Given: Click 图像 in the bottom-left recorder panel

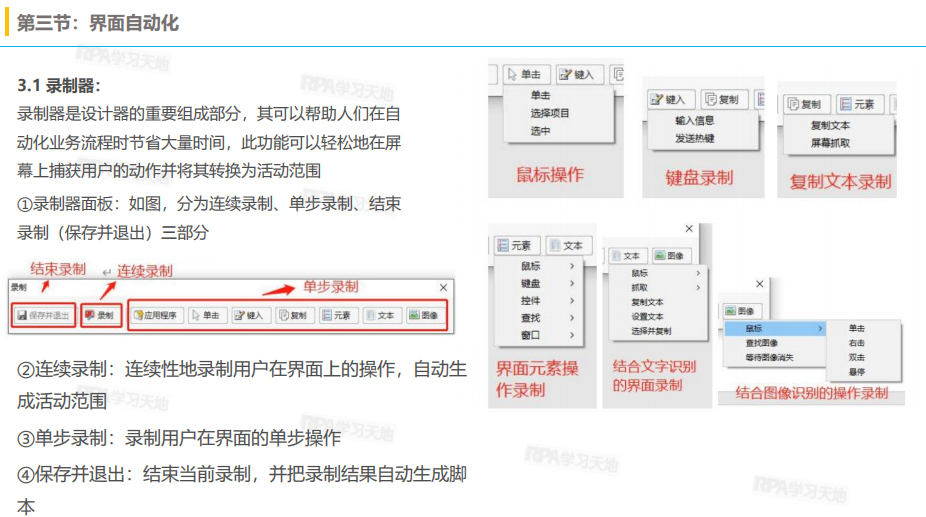Looking at the screenshot, I should [424, 315].
